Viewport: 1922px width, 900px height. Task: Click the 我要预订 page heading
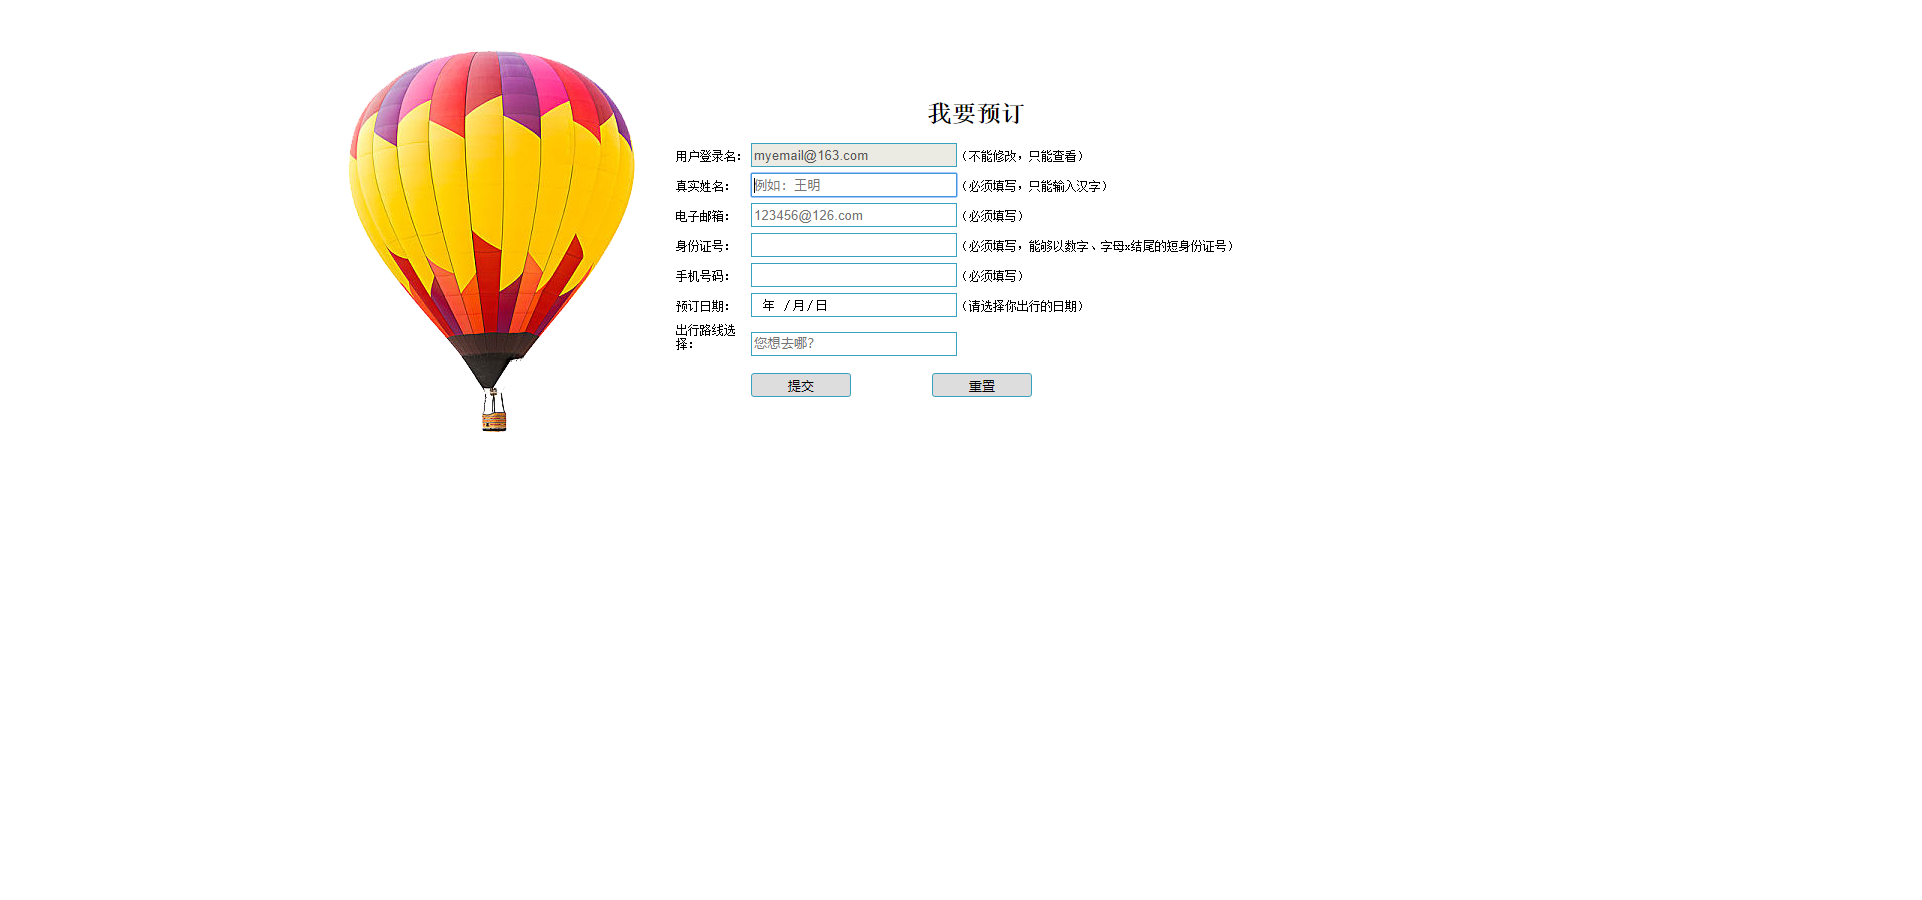tap(975, 113)
